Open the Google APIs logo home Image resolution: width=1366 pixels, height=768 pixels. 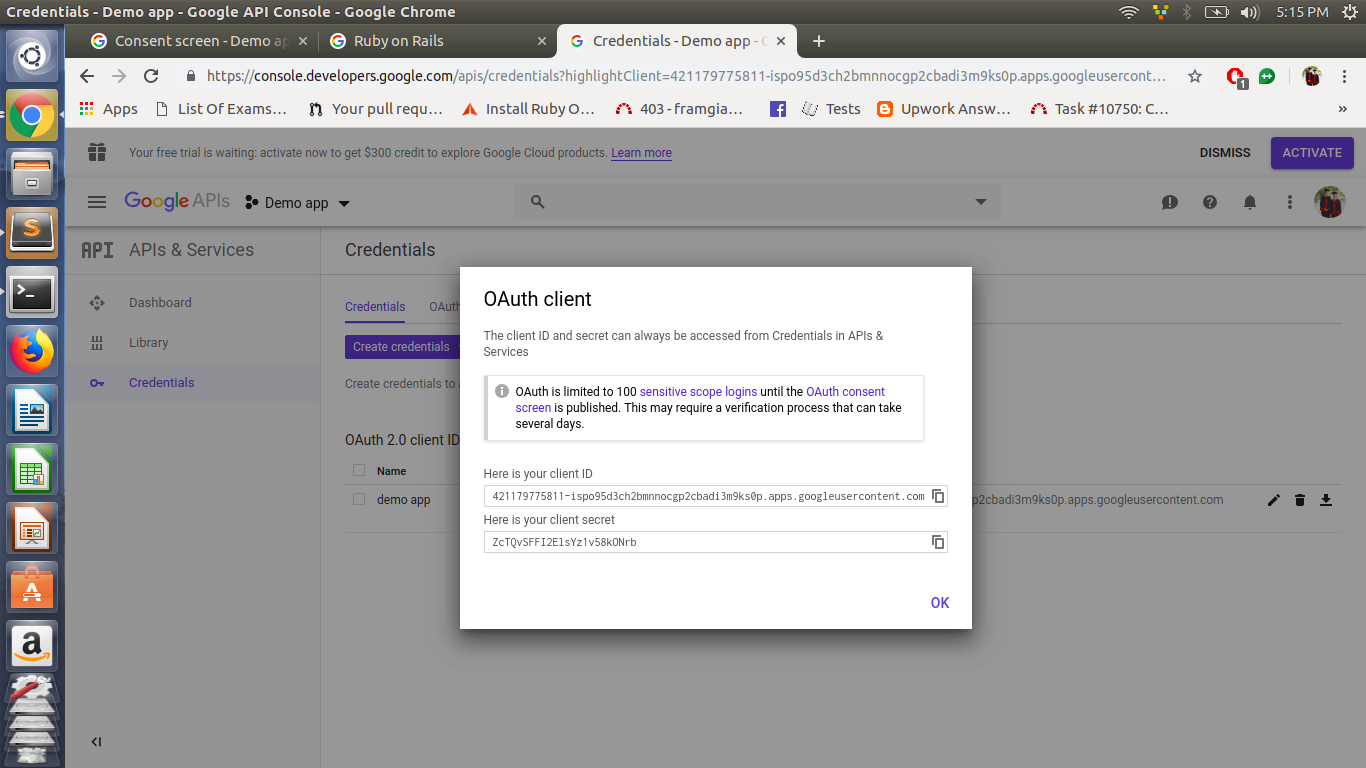tap(177, 202)
